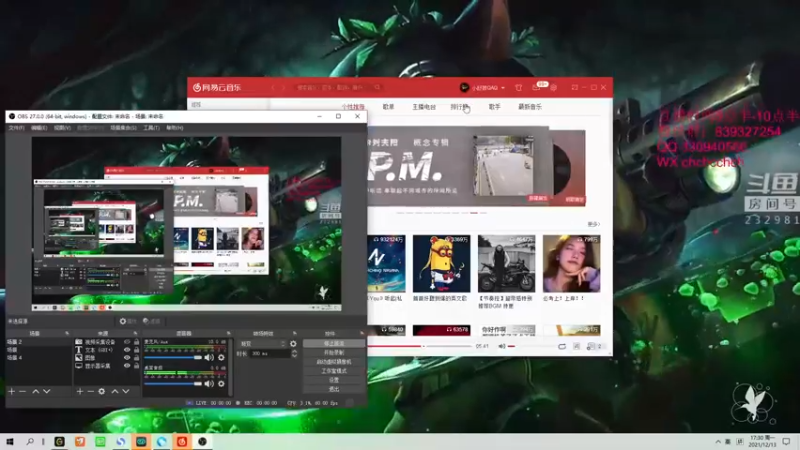Open 桌面音频 audio settings gear
Viewport: 800px width, 450px height.
[221, 383]
